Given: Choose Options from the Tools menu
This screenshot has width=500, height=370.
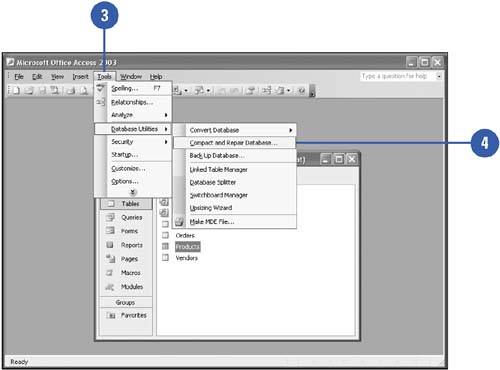Looking at the screenshot, I should point(133,181).
